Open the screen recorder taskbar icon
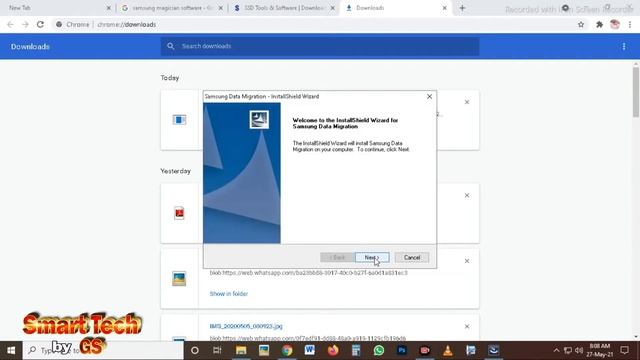 coord(425,350)
